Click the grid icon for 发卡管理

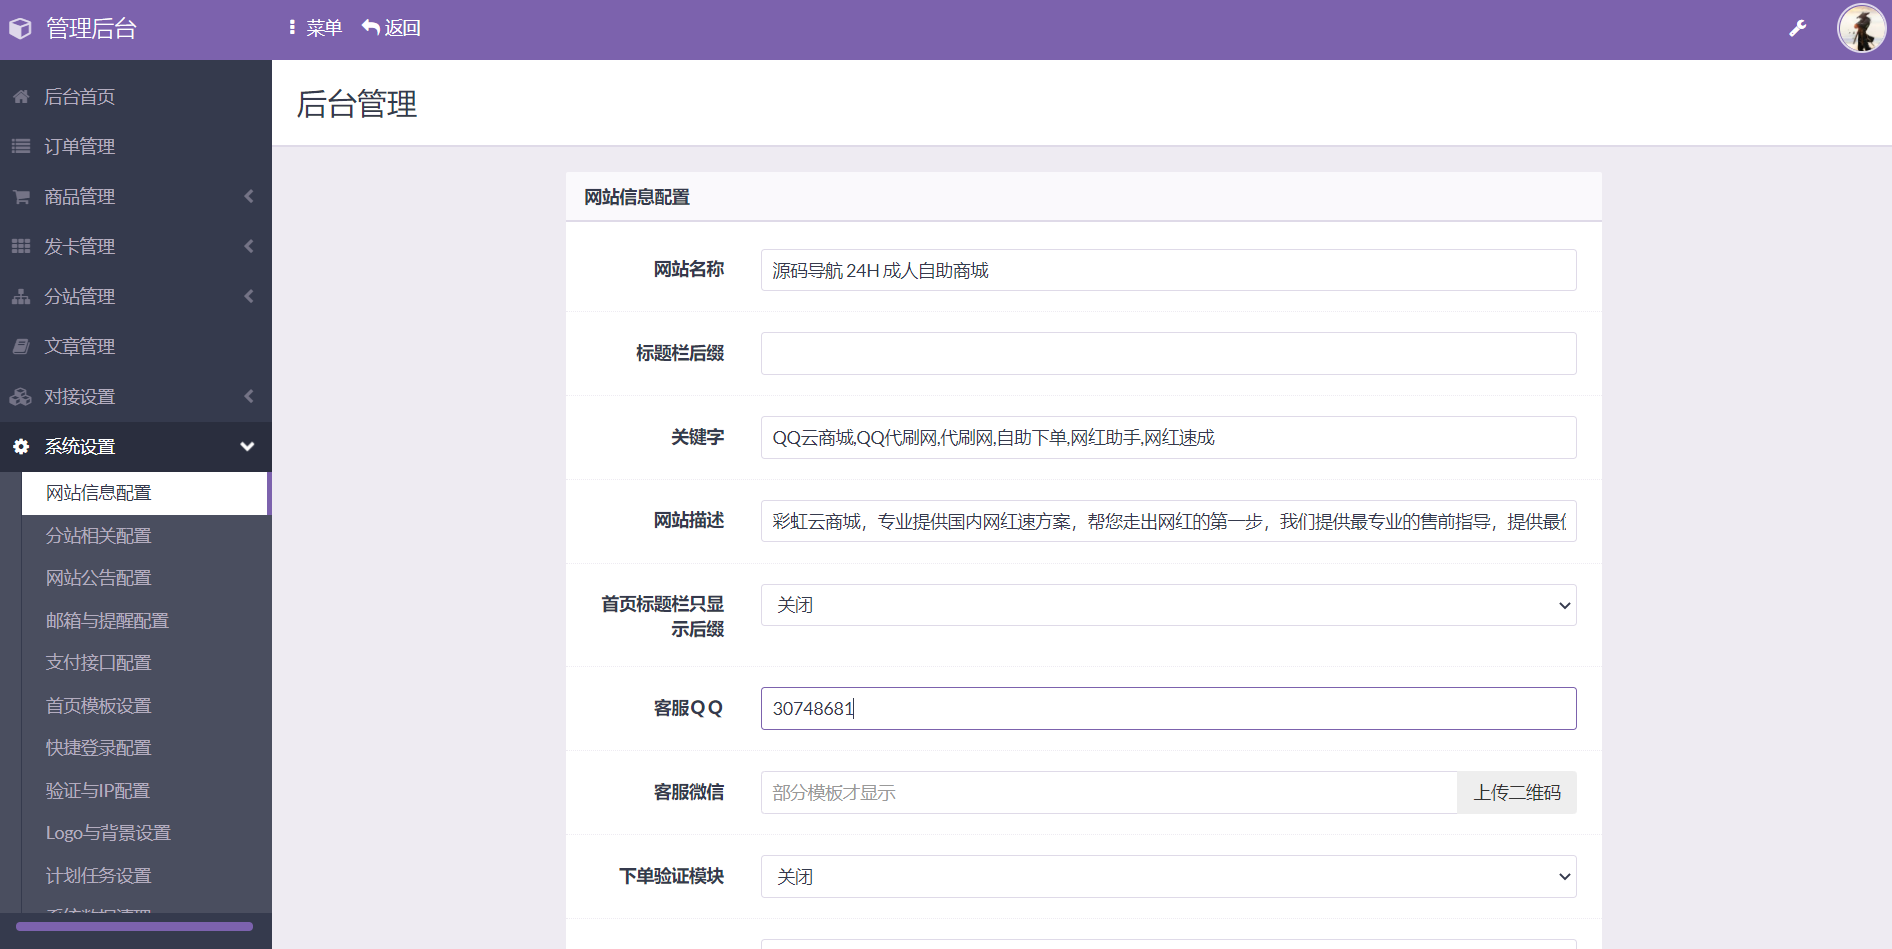[21, 246]
